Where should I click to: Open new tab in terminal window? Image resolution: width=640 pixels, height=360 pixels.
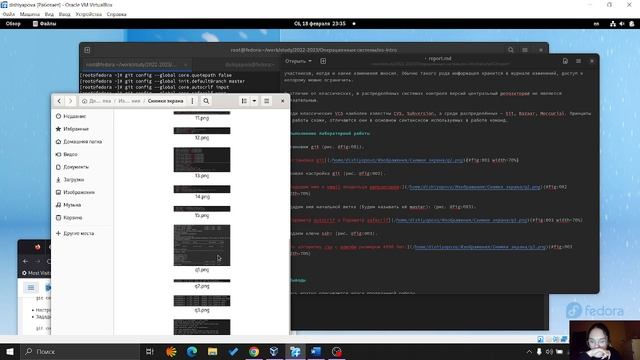[87, 50]
